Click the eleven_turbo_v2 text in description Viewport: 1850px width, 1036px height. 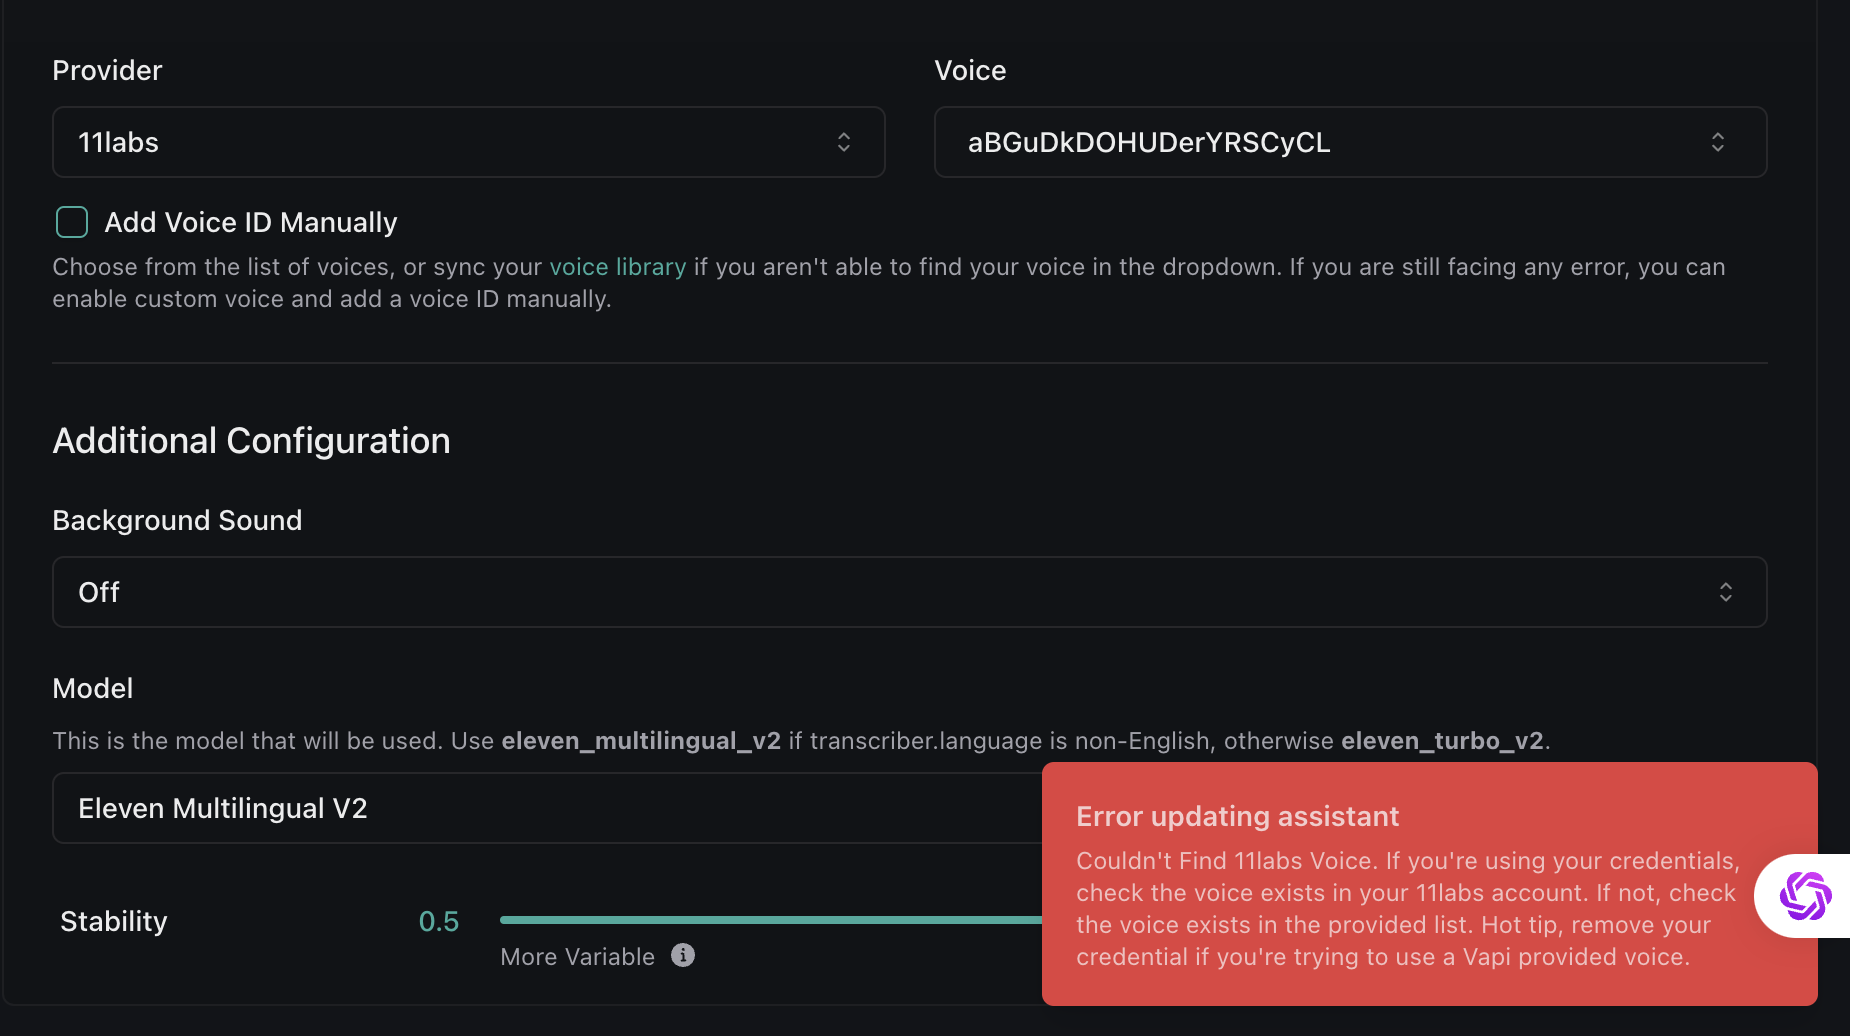click(1442, 741)
